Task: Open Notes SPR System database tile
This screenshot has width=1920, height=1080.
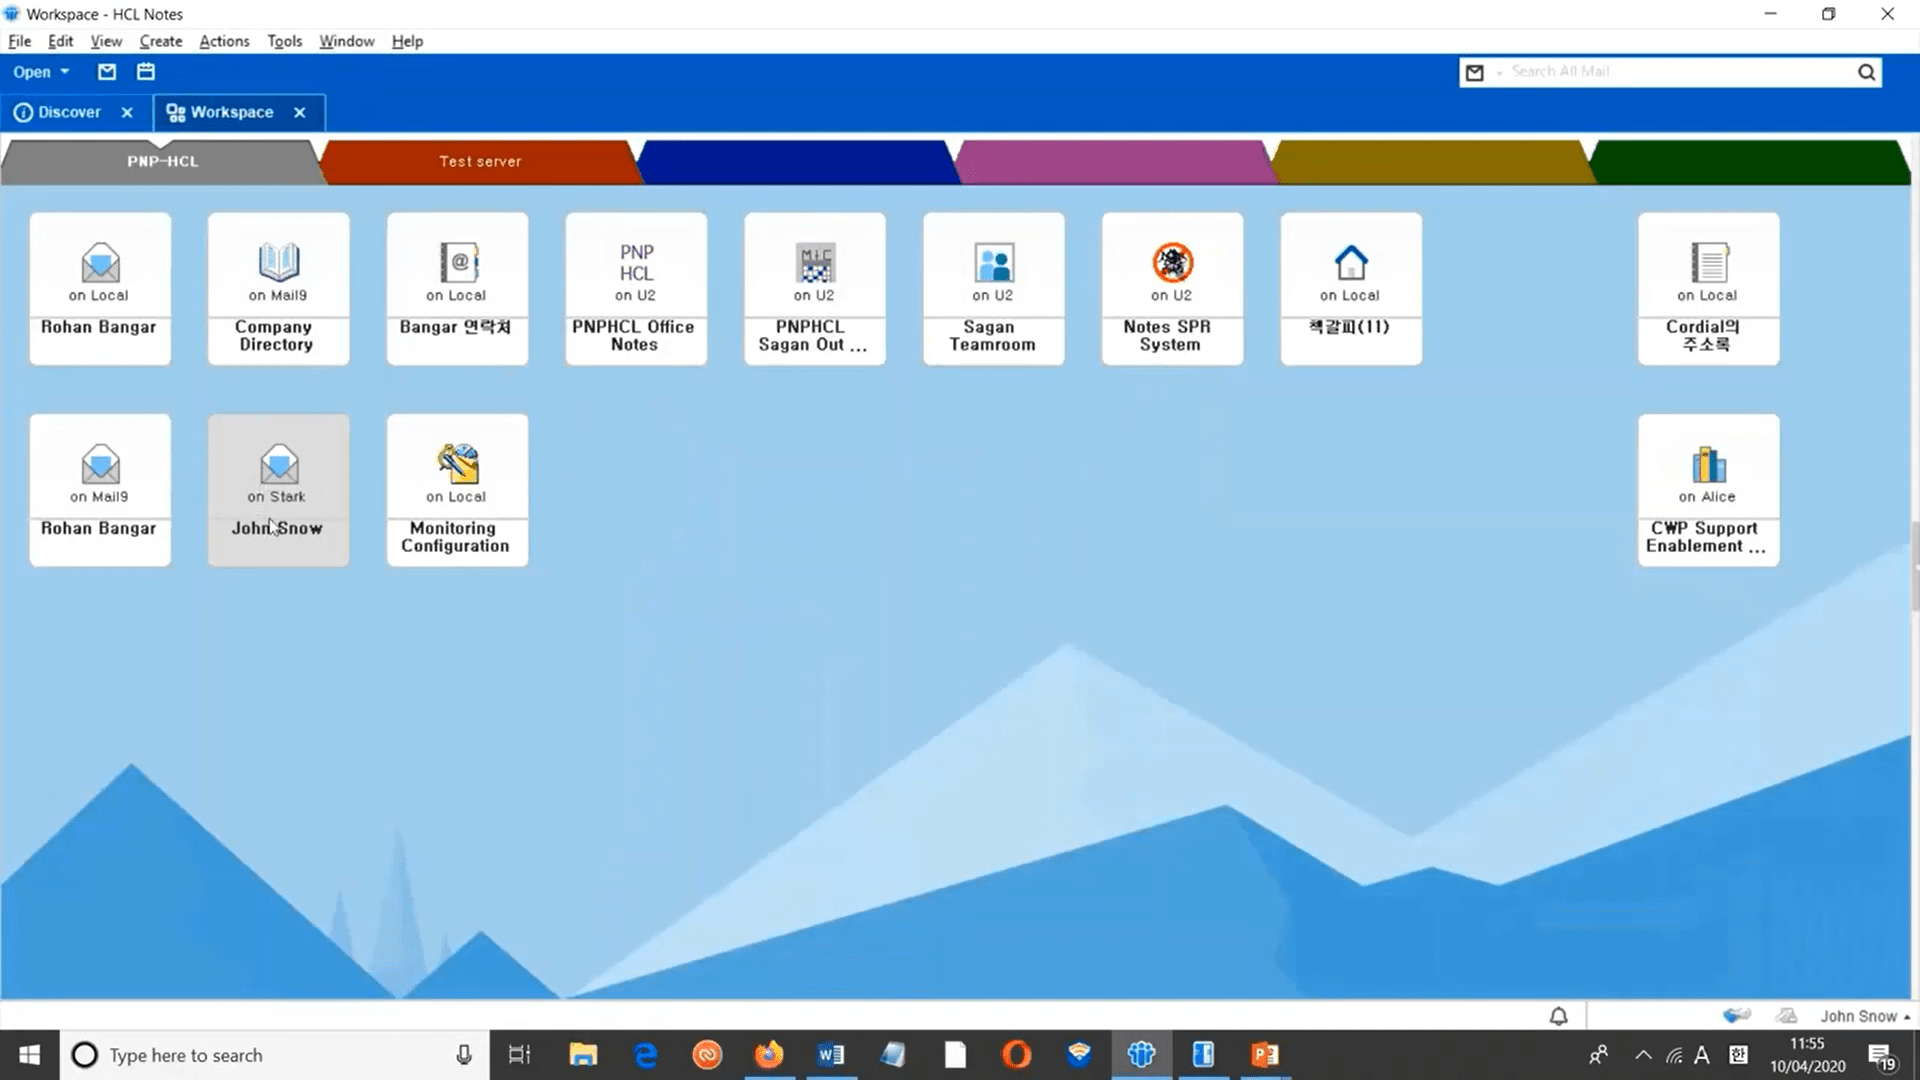Action: [1171, 288]
